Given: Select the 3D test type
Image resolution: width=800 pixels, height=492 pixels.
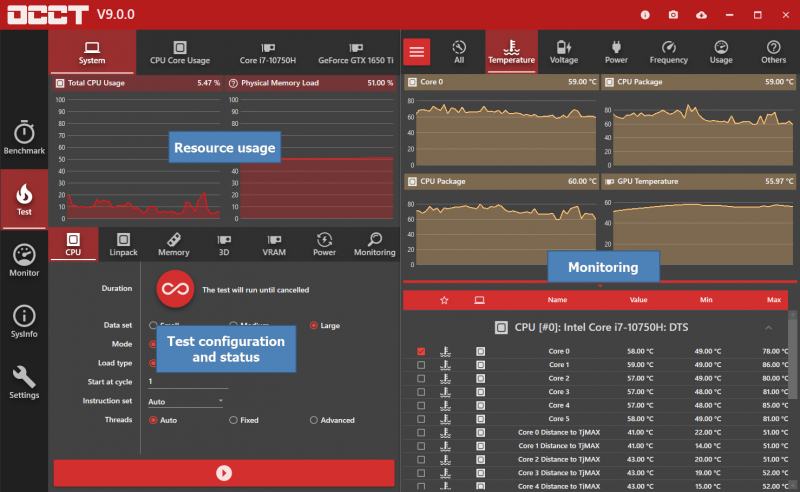Looking at the screenshot, I should tap(223, 244).
